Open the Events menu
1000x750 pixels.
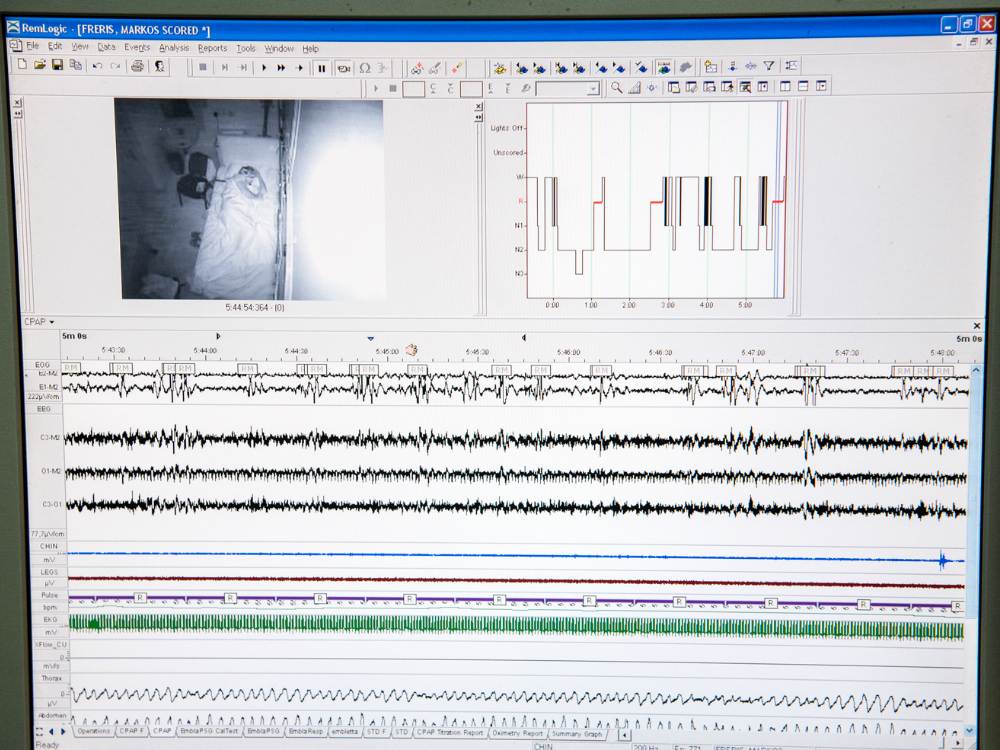click(136, 47)
